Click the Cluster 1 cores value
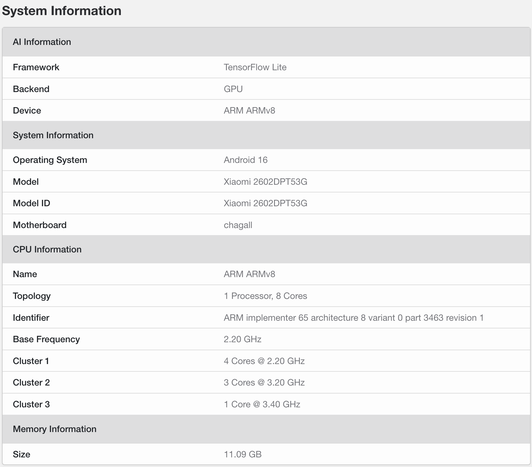Viewport: 532px width, 467px height. (x=264, y=361)
